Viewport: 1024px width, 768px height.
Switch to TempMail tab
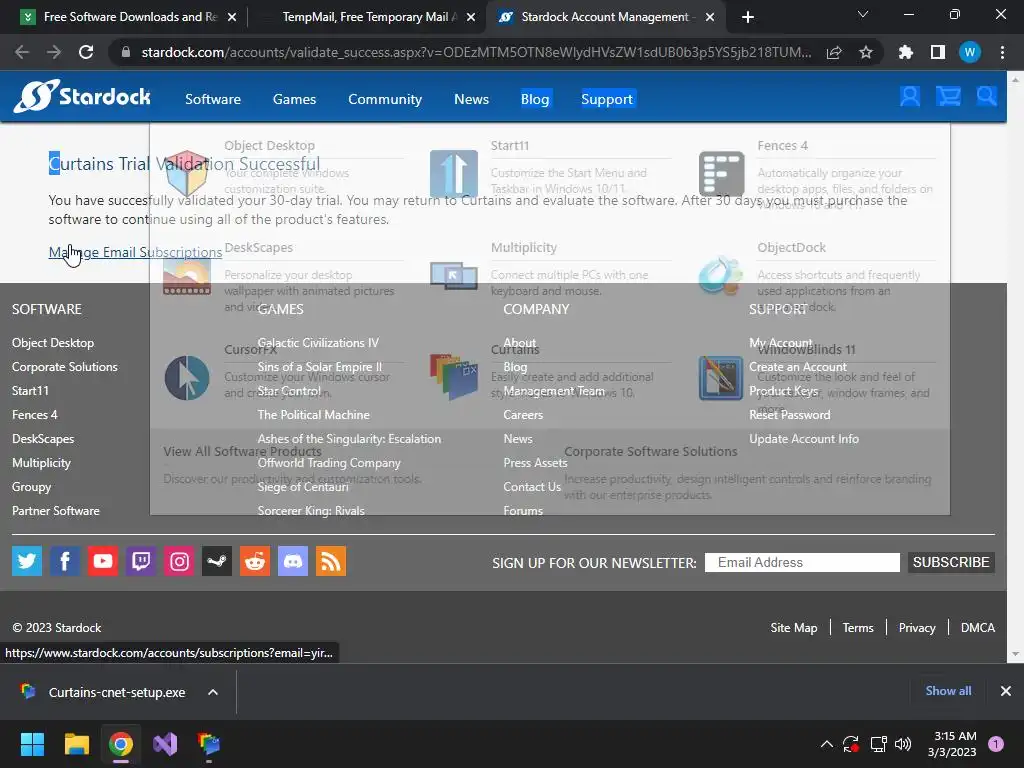pyautogui.click(x=368, y=17)
